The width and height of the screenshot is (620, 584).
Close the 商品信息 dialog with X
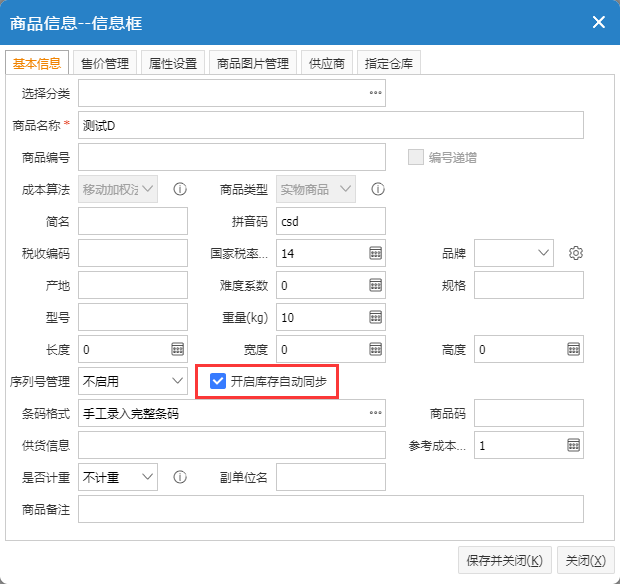point(599,22)
